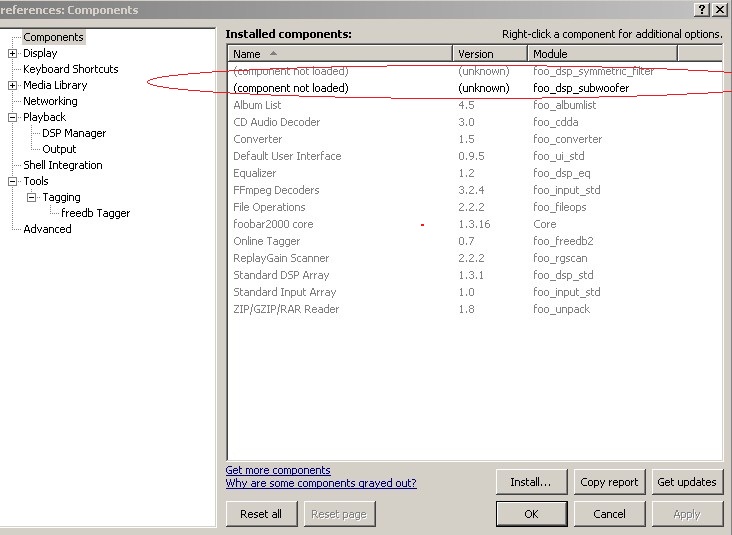Click the foo_cdda module cell
The height and width of the screenshot is (535, 732).
click(556, 122)
